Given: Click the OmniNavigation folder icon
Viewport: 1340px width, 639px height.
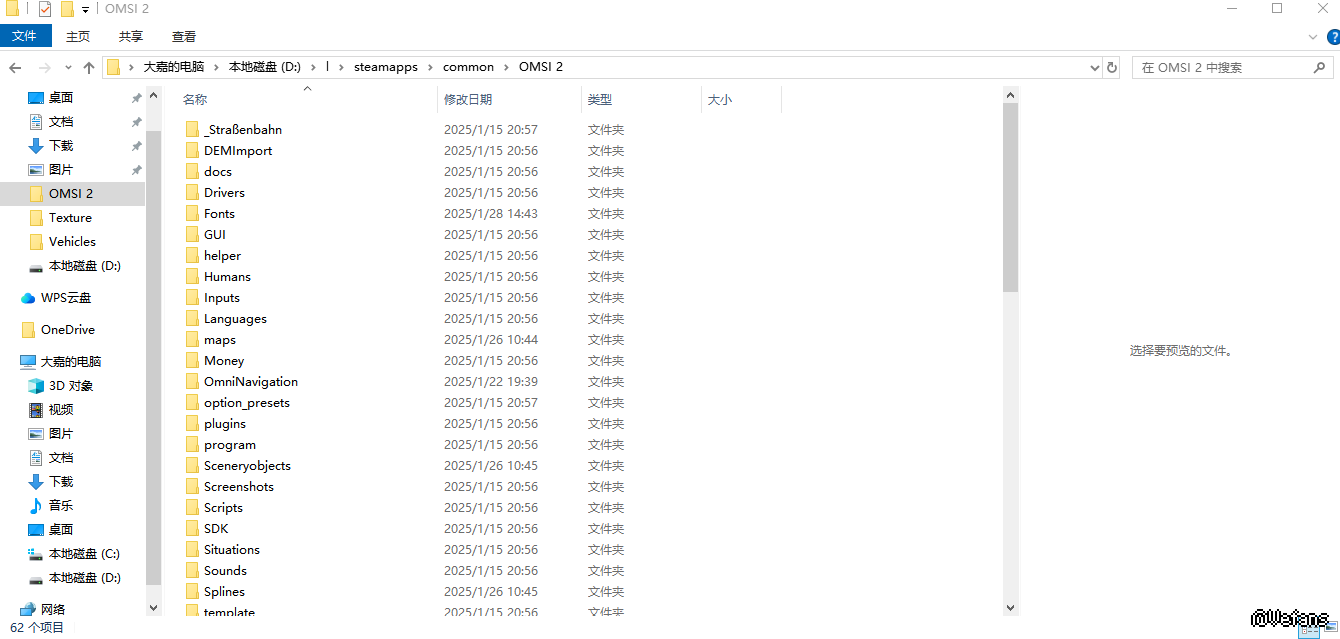Looking at the screenshot, I should [x=193, y=381].
